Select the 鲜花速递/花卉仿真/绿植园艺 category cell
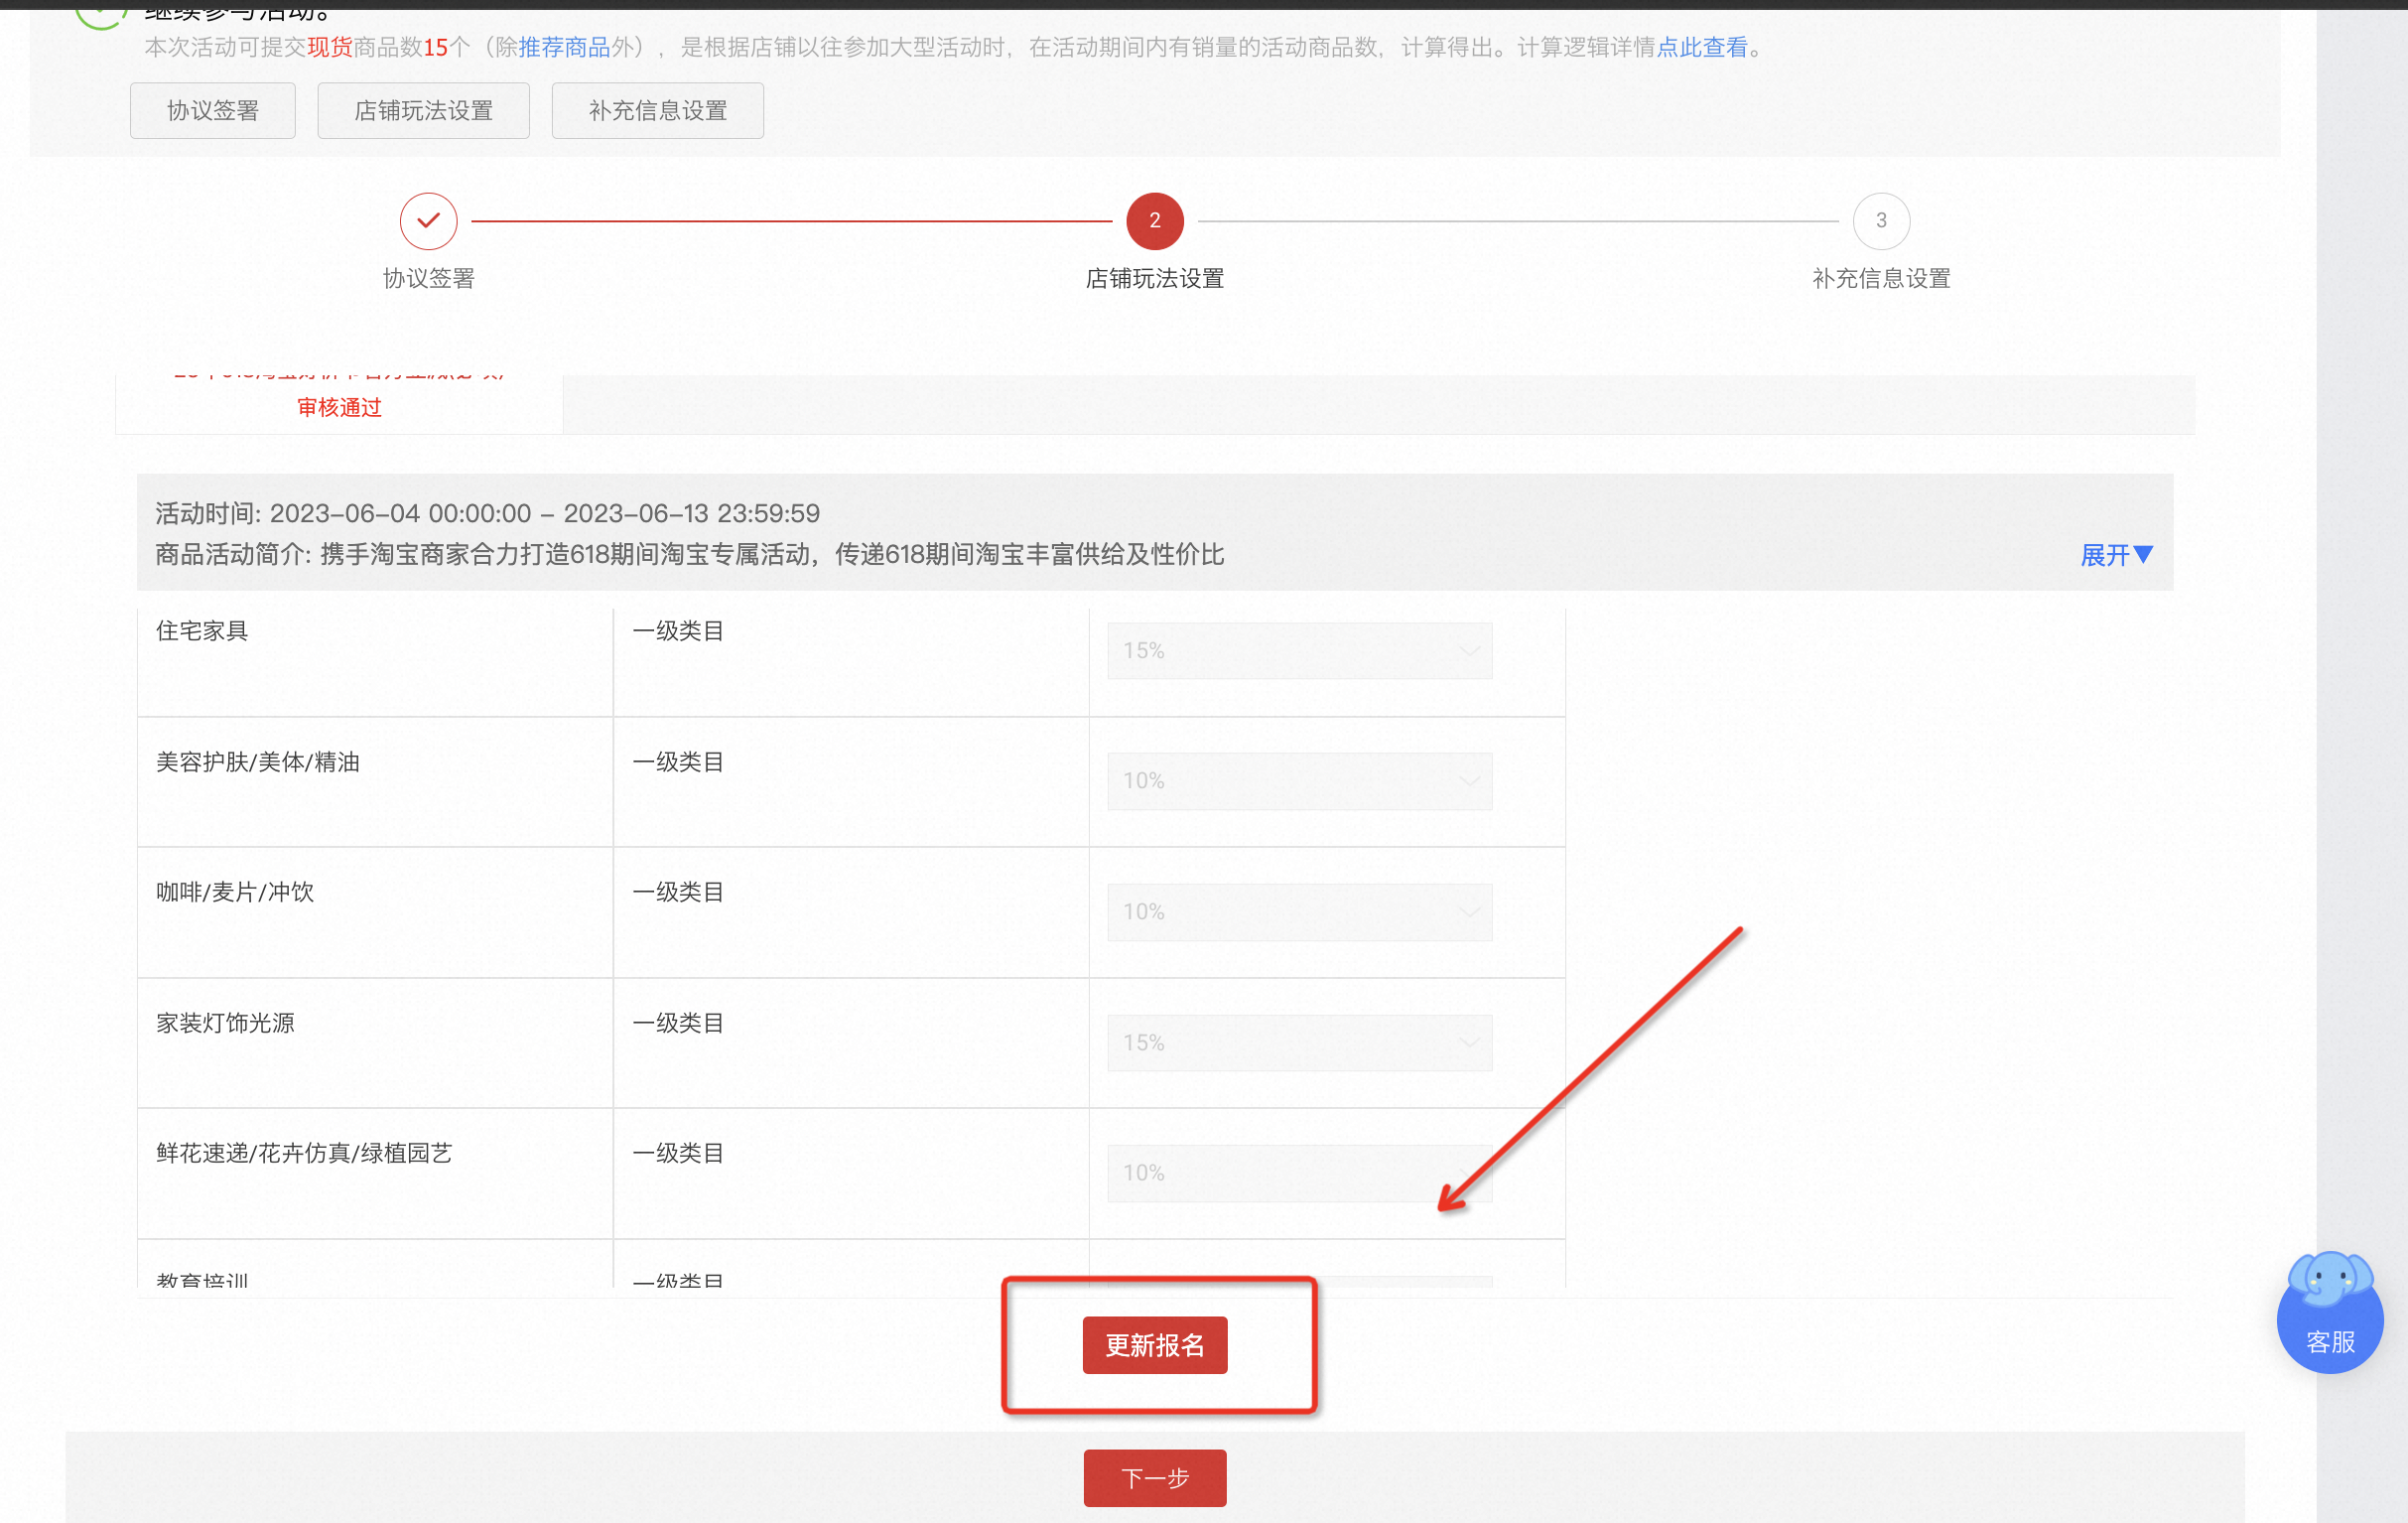 click(x=375, y=1173)
